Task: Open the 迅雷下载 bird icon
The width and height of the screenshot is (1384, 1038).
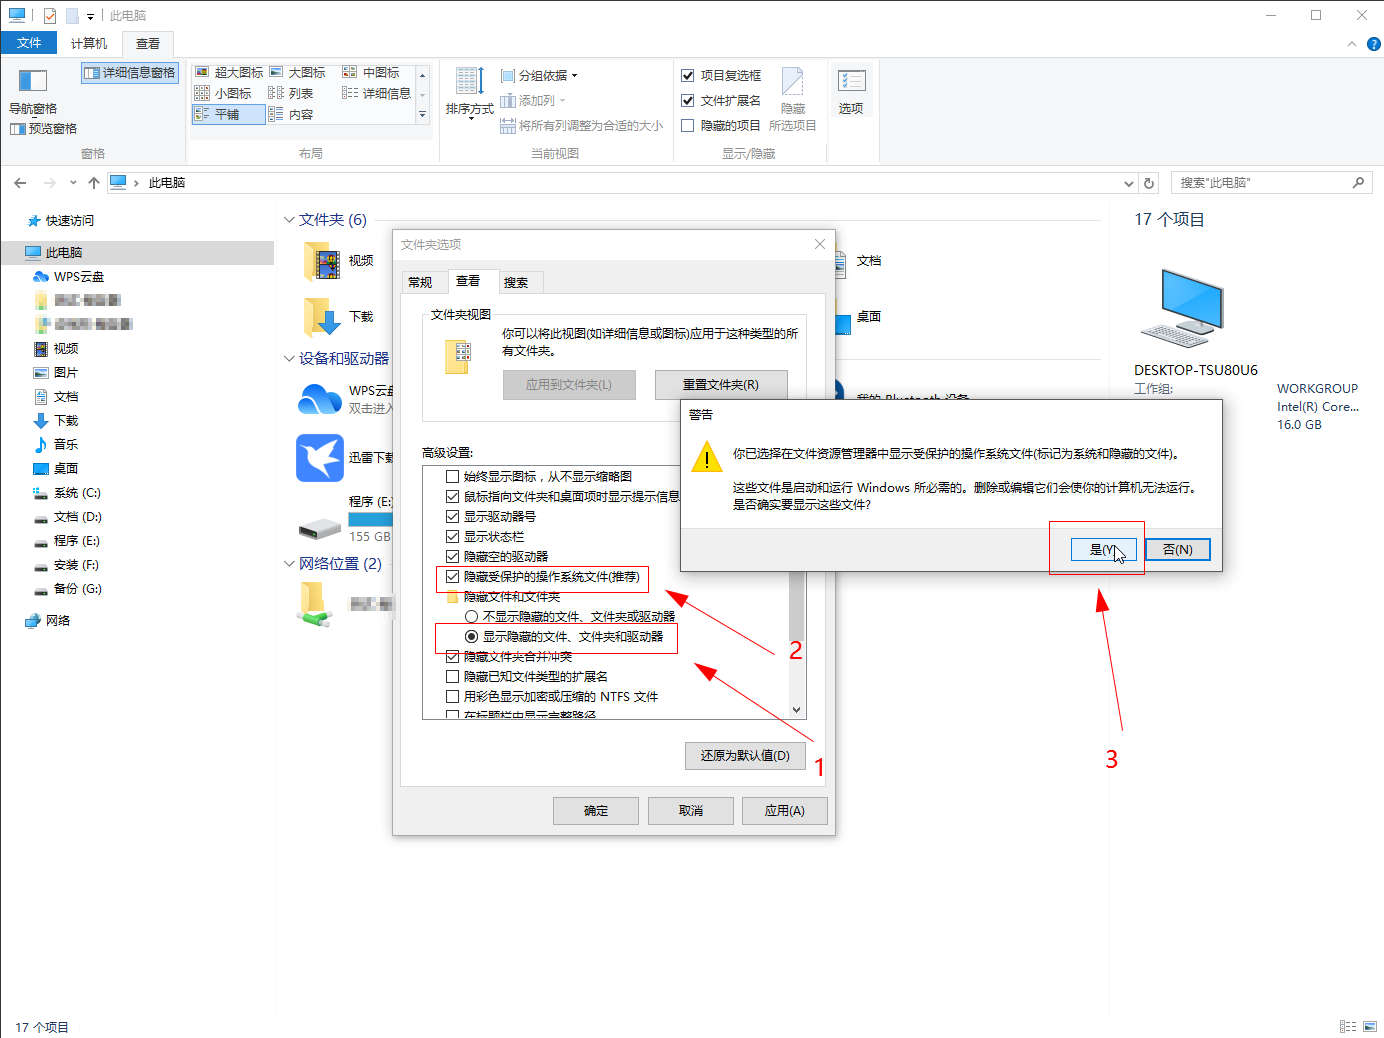Action: pyautogui.click(x=320, y=458)
